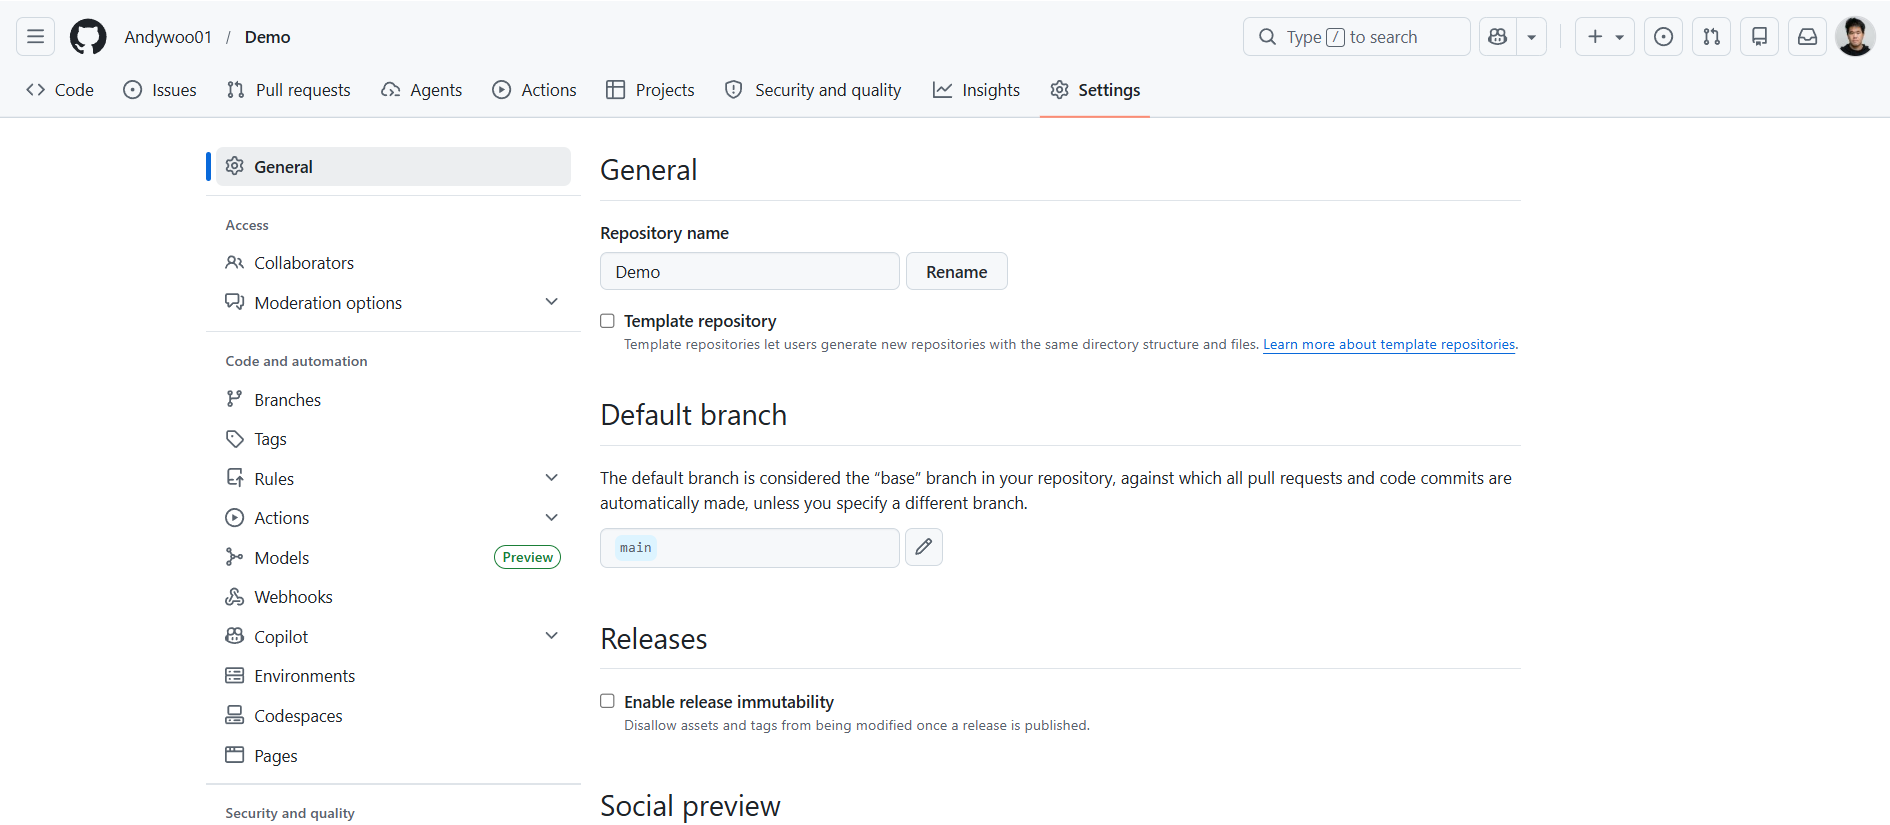Viewport: 1890px width, 825px height.
Task: Open Security and quality tab
Action: 813,90
